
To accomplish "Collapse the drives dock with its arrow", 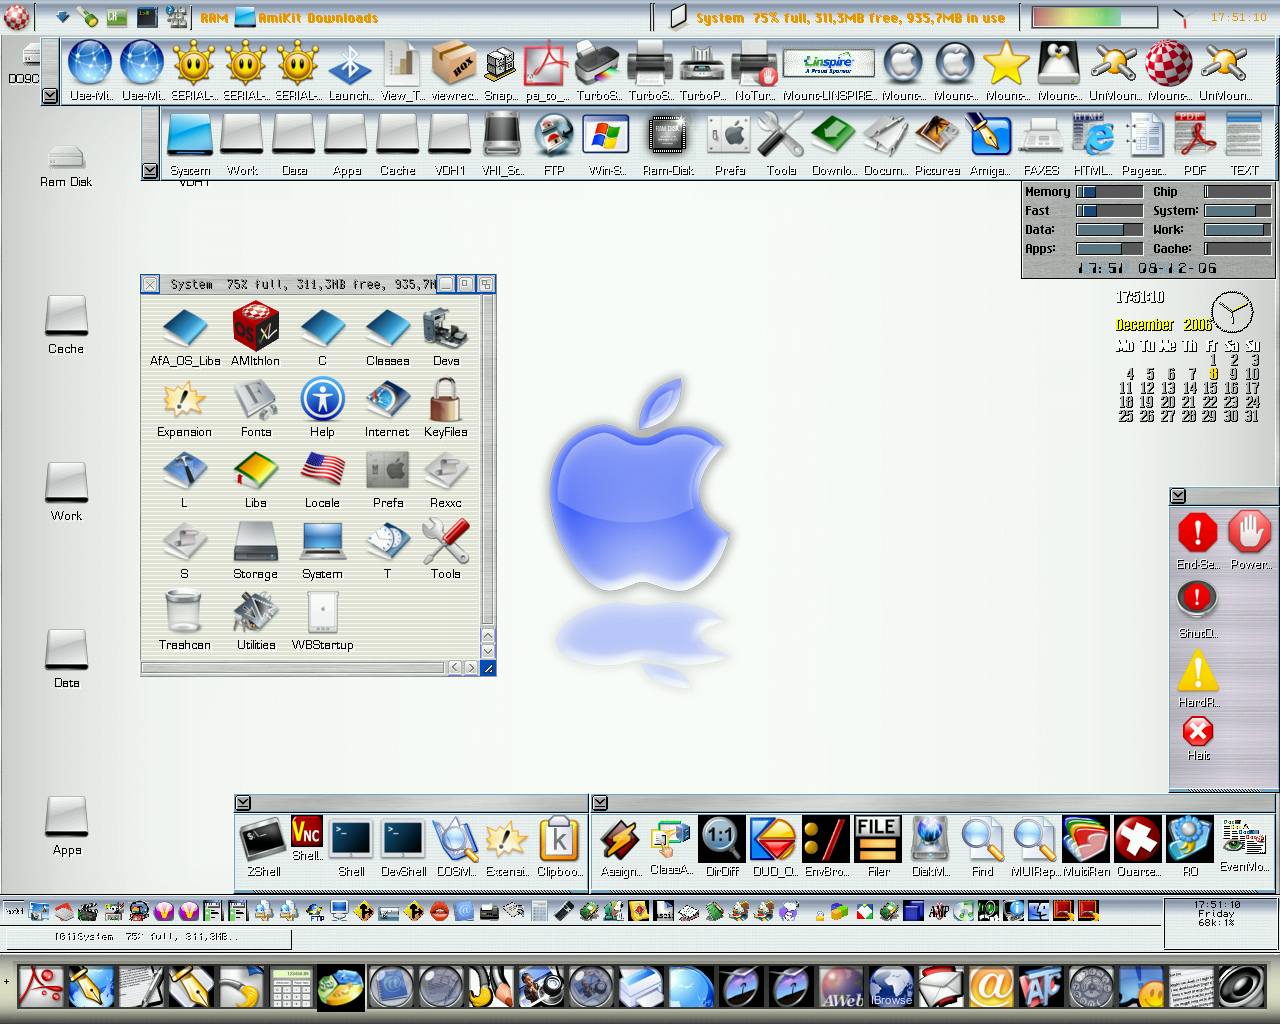I will [150, 171].
